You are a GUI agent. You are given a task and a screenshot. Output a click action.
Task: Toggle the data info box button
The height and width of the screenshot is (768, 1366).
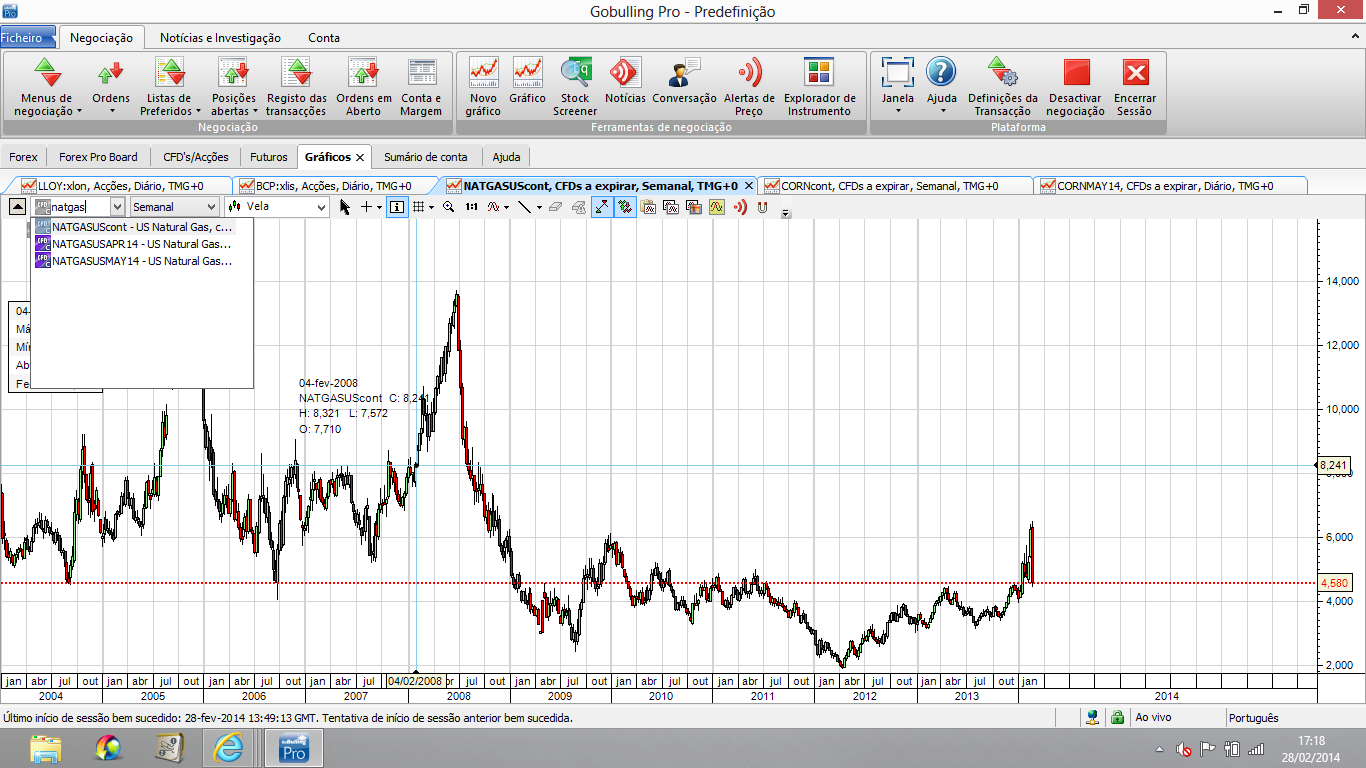[397, 207]
